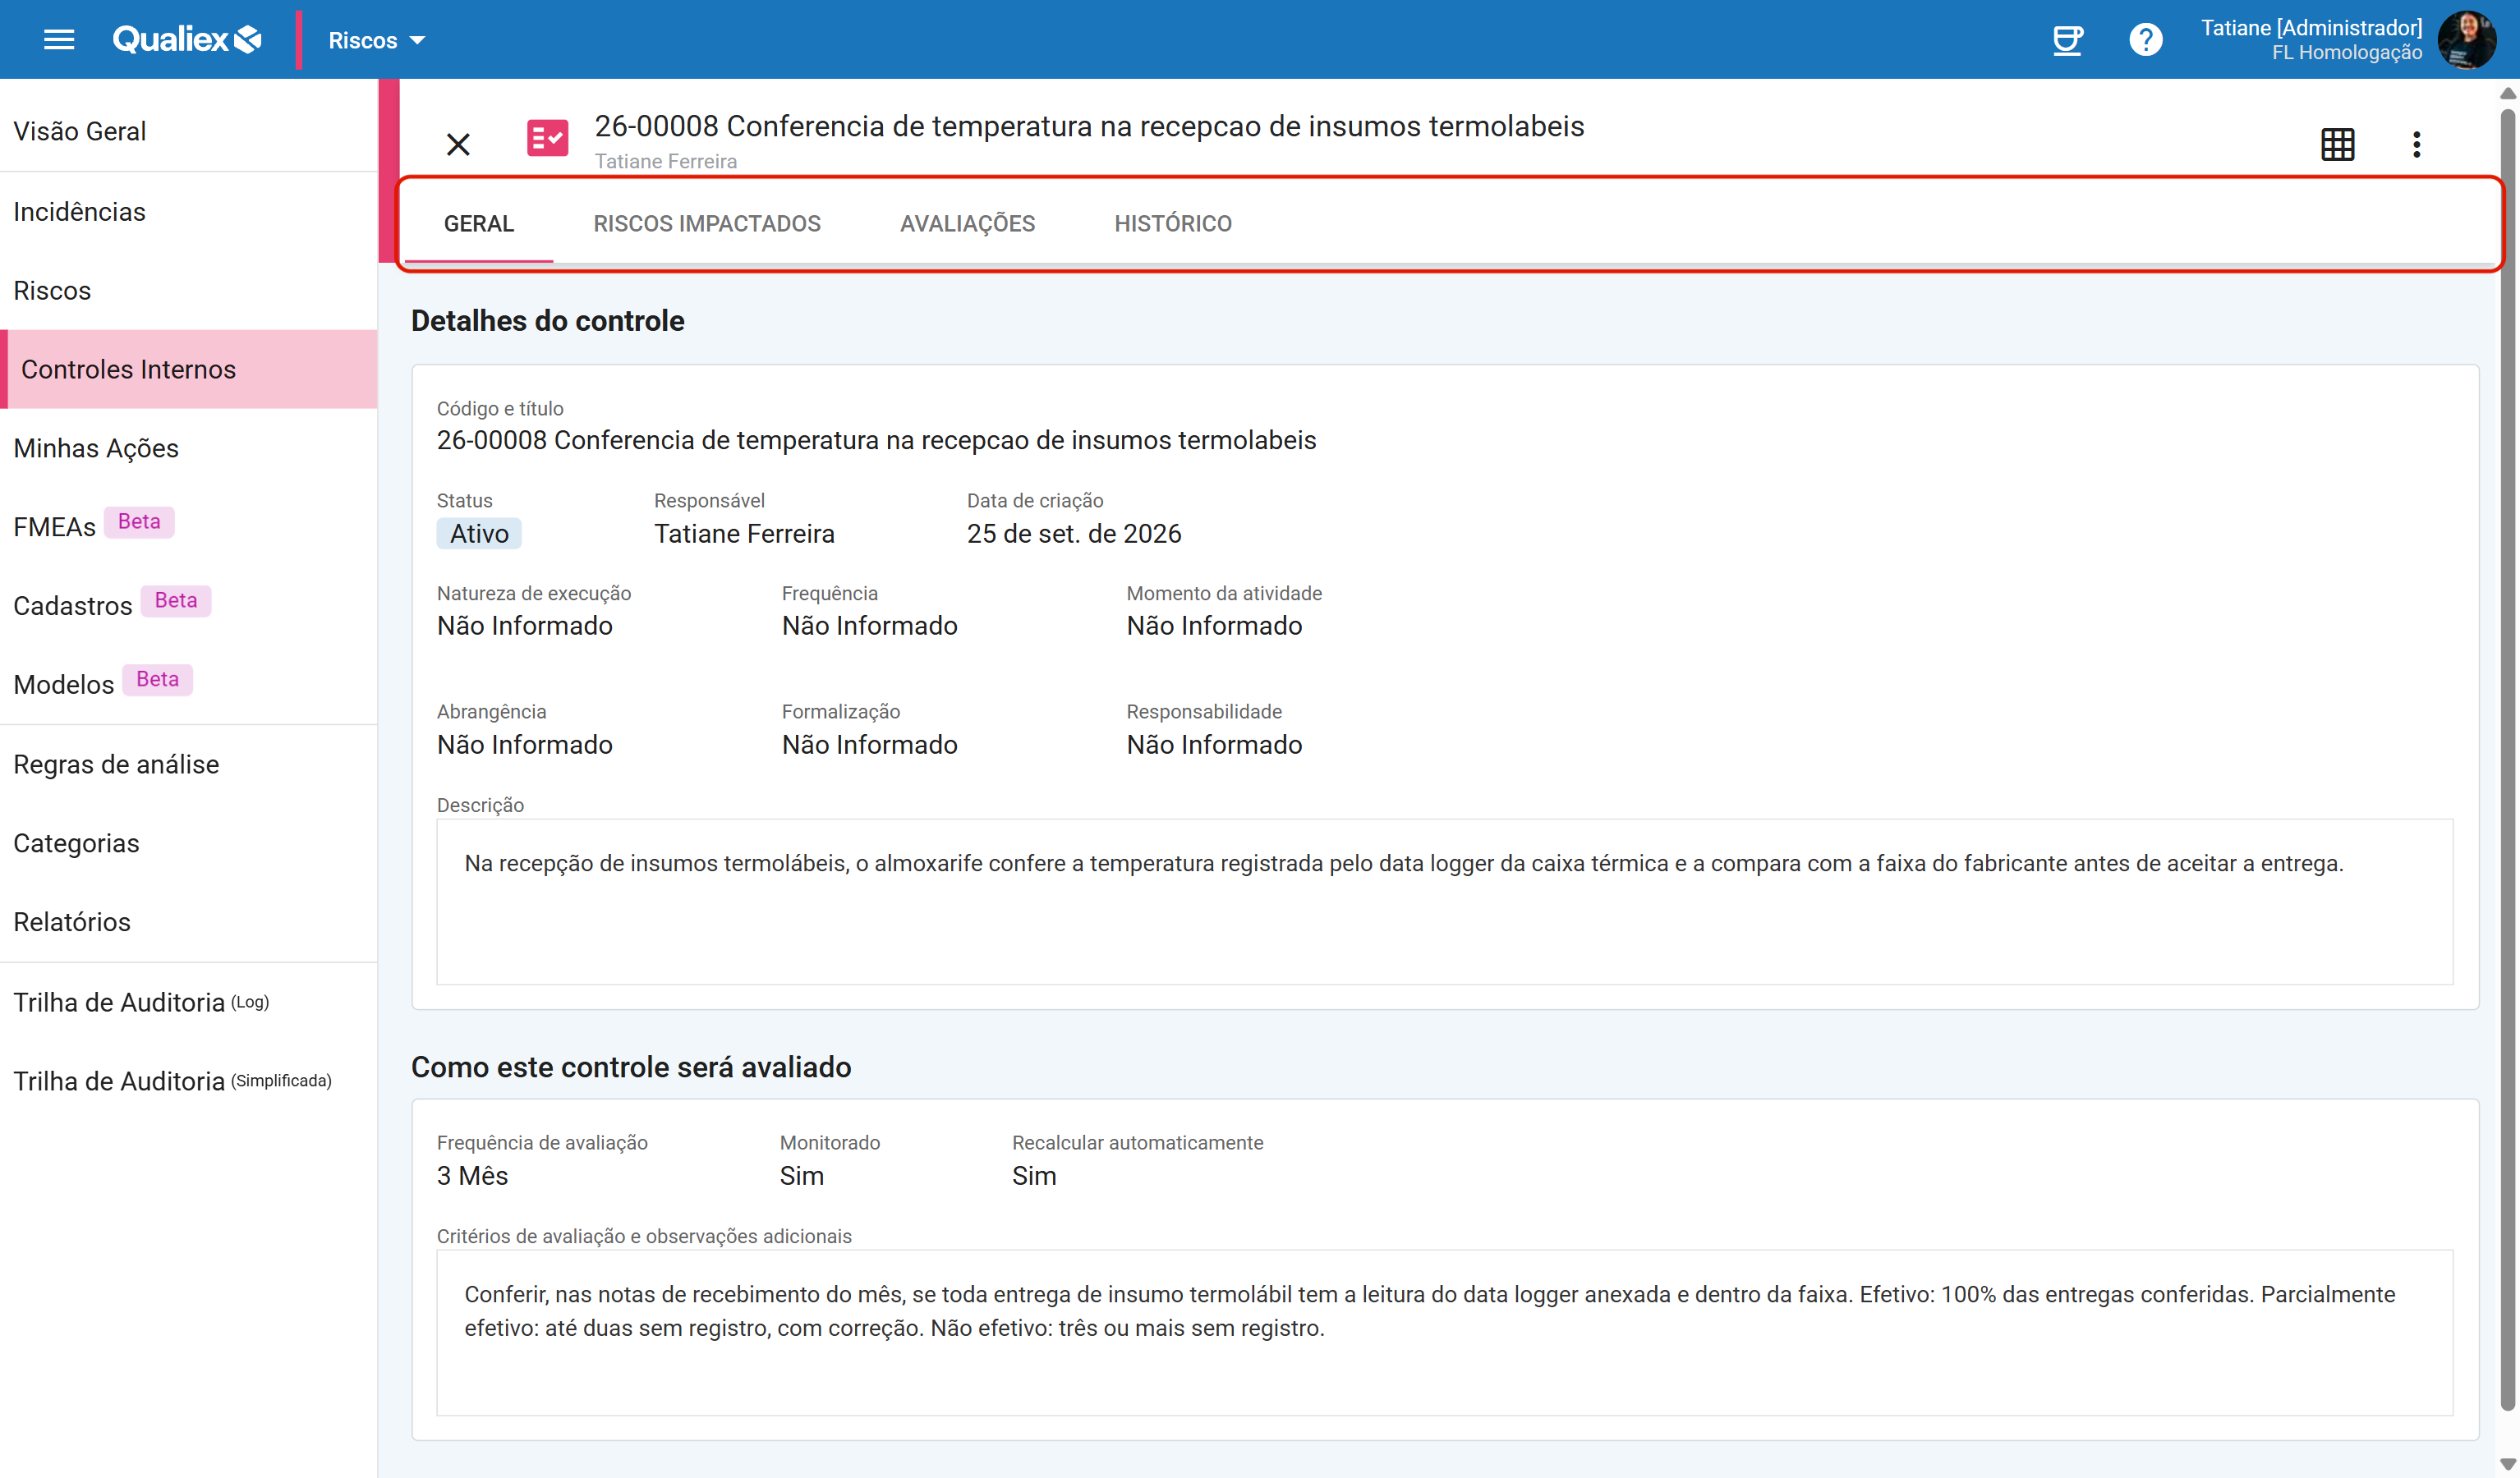This screenshot has width=2520, height=1478.
Task: Open the user profile avatar
Action: [2468, 40]
